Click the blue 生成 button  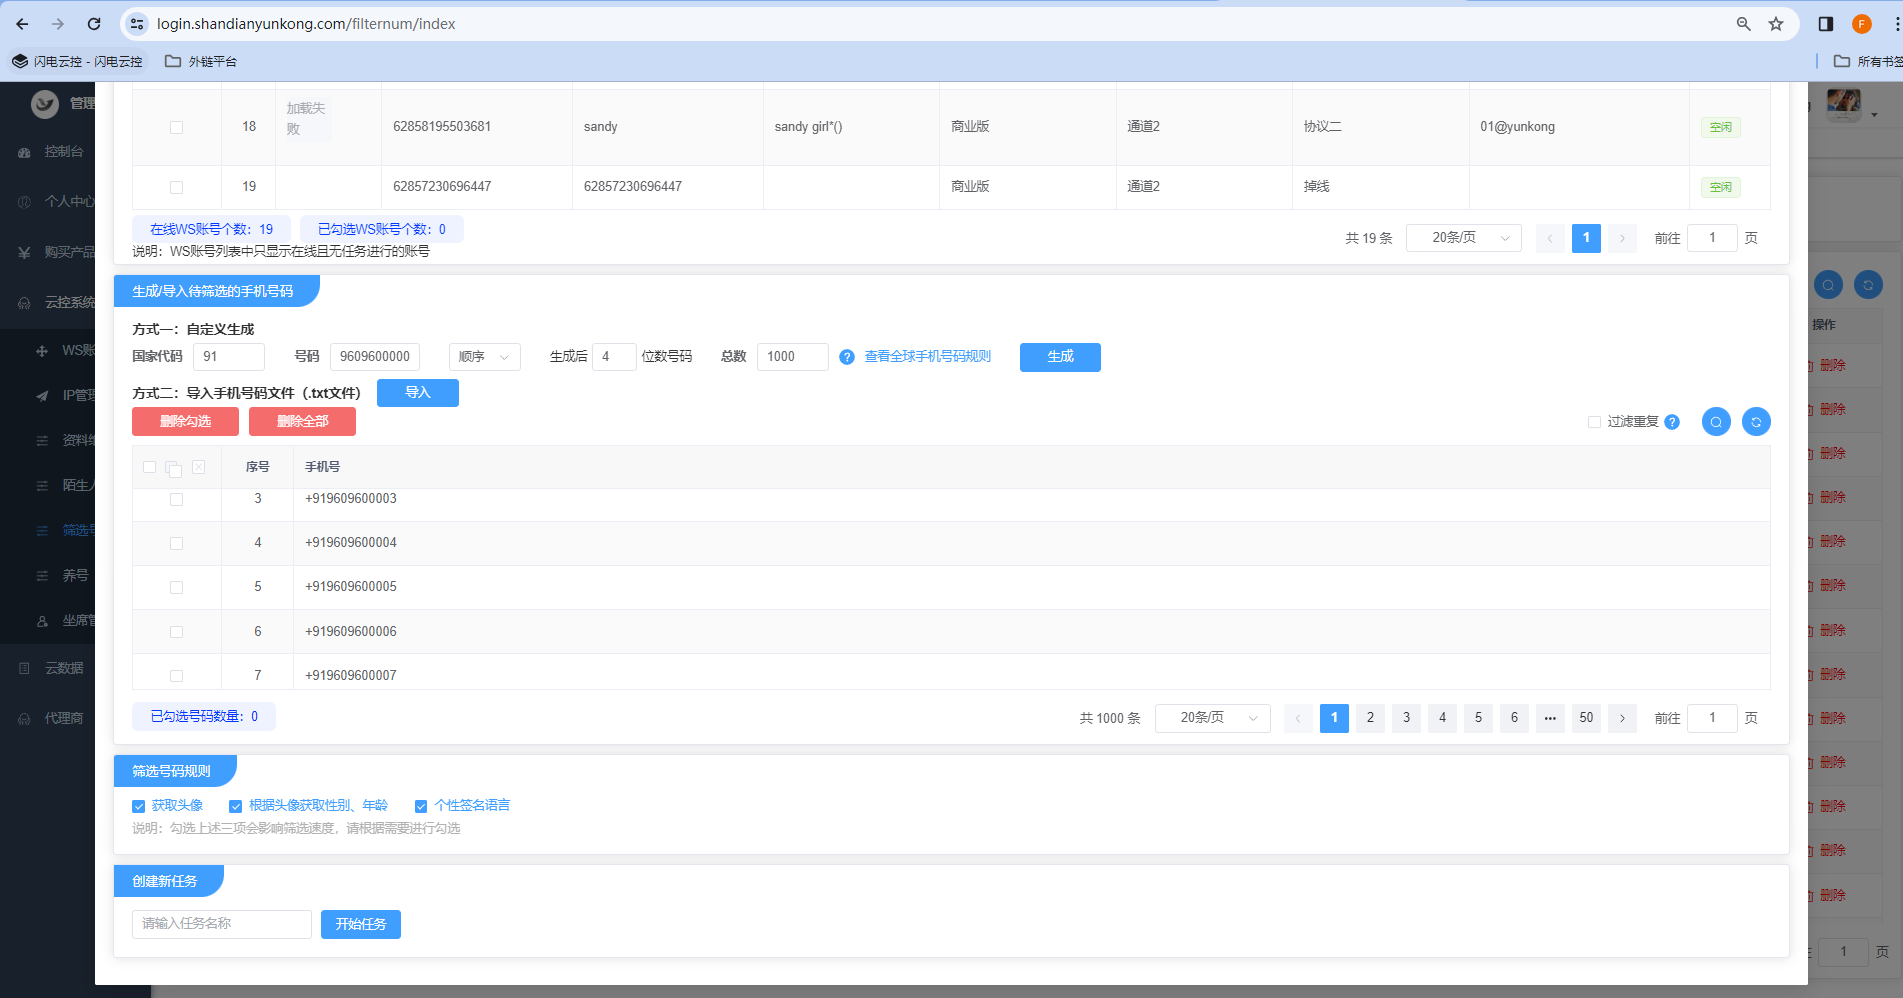coord(1060,357)
